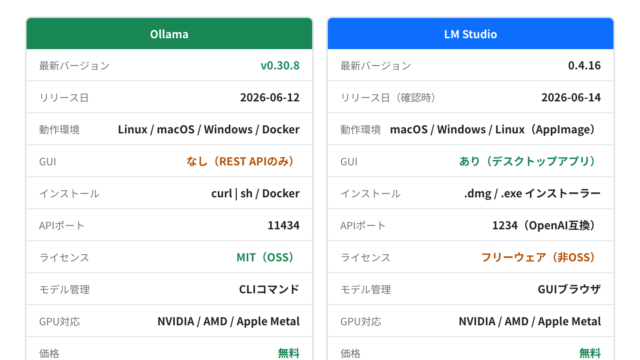Image resolution: width=640 pixels, height=360 pixels.
Task: Click 'リリース日' label in Ollama card
Action: point(64,98)
